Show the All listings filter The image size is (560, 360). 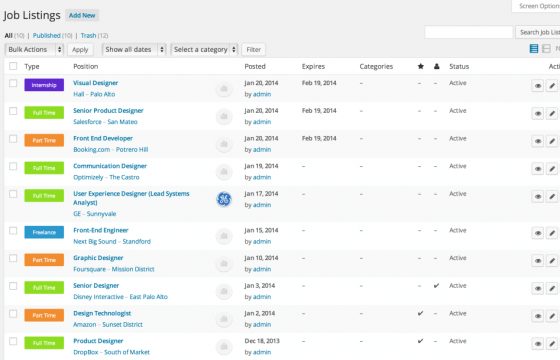pyautogui.click(x=9, y=35)
